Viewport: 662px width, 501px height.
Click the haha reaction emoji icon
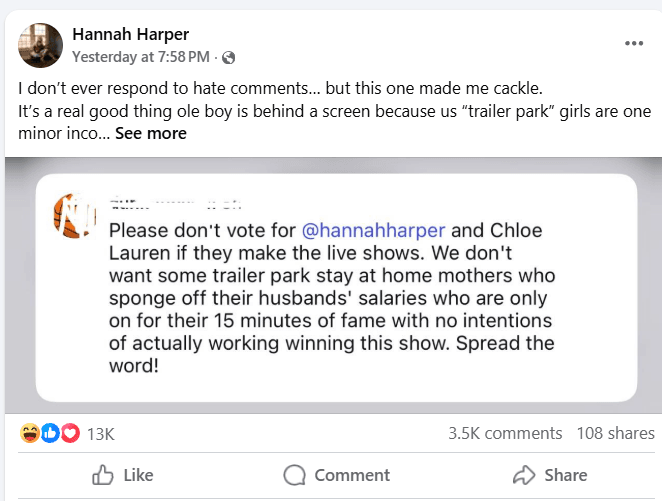tap(31, 433)
